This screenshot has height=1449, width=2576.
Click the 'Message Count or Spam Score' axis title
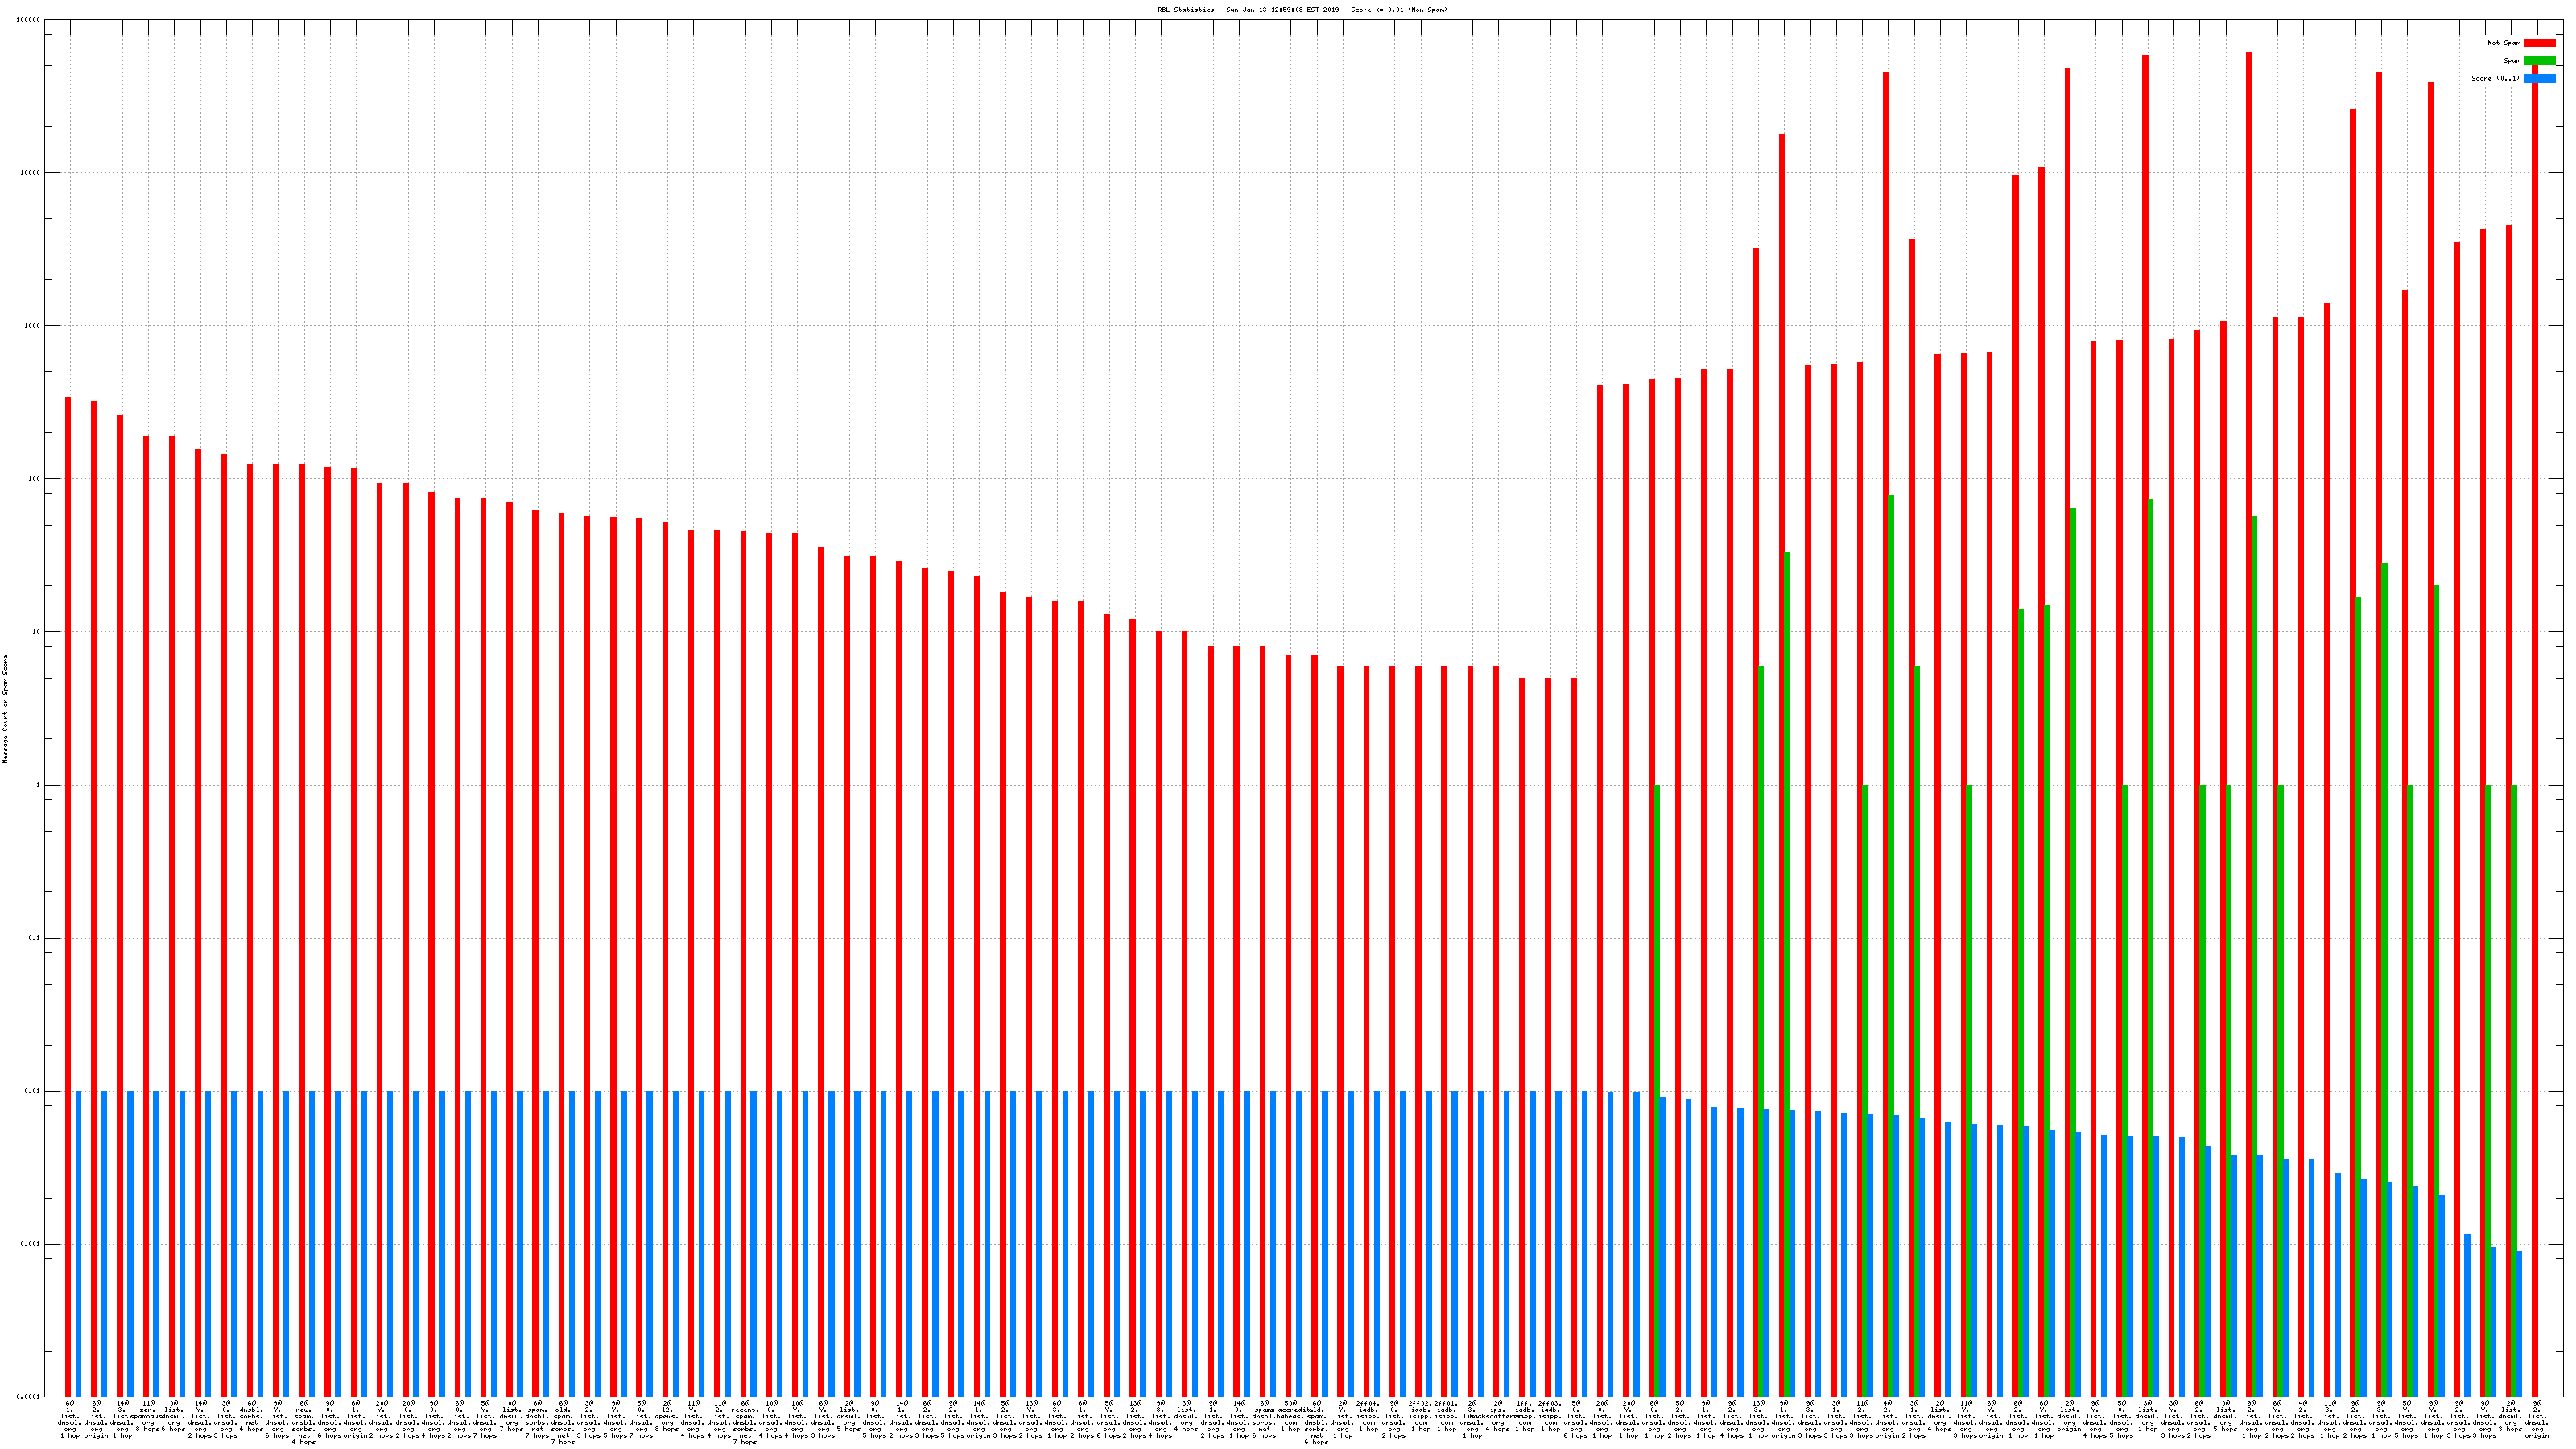click(5, 709)
